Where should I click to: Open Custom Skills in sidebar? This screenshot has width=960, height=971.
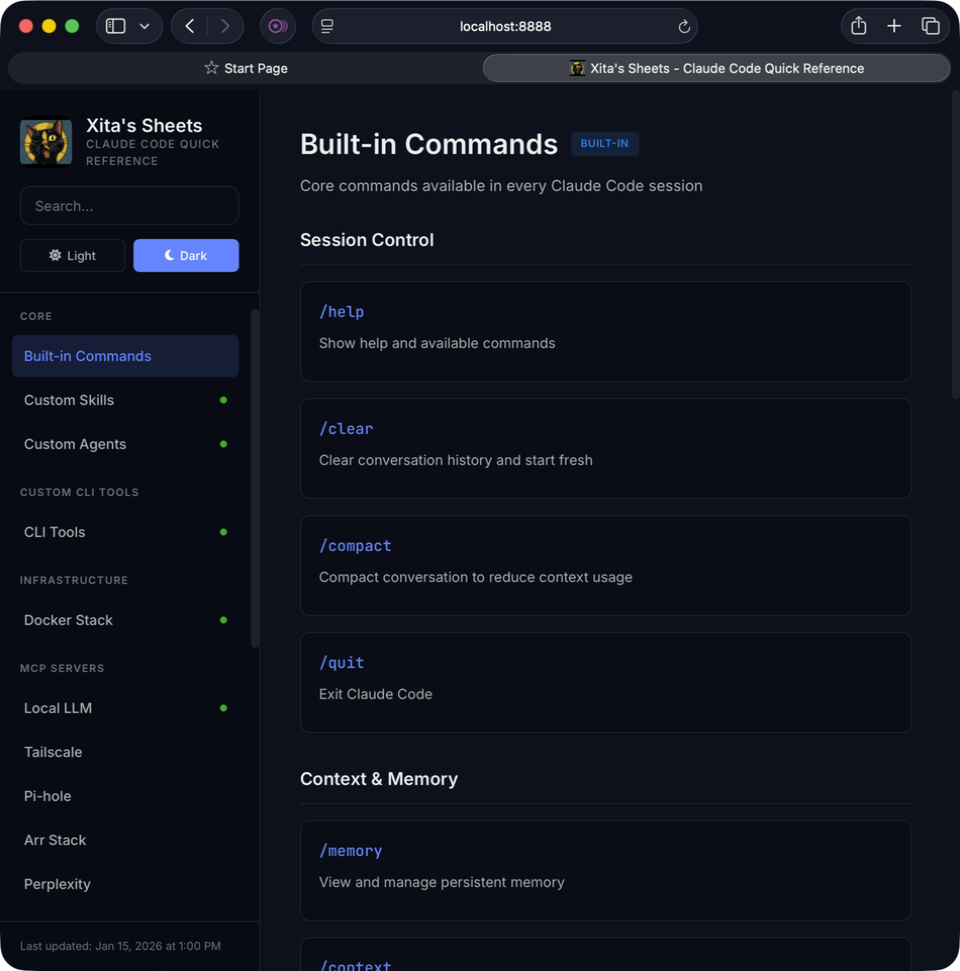125,400
